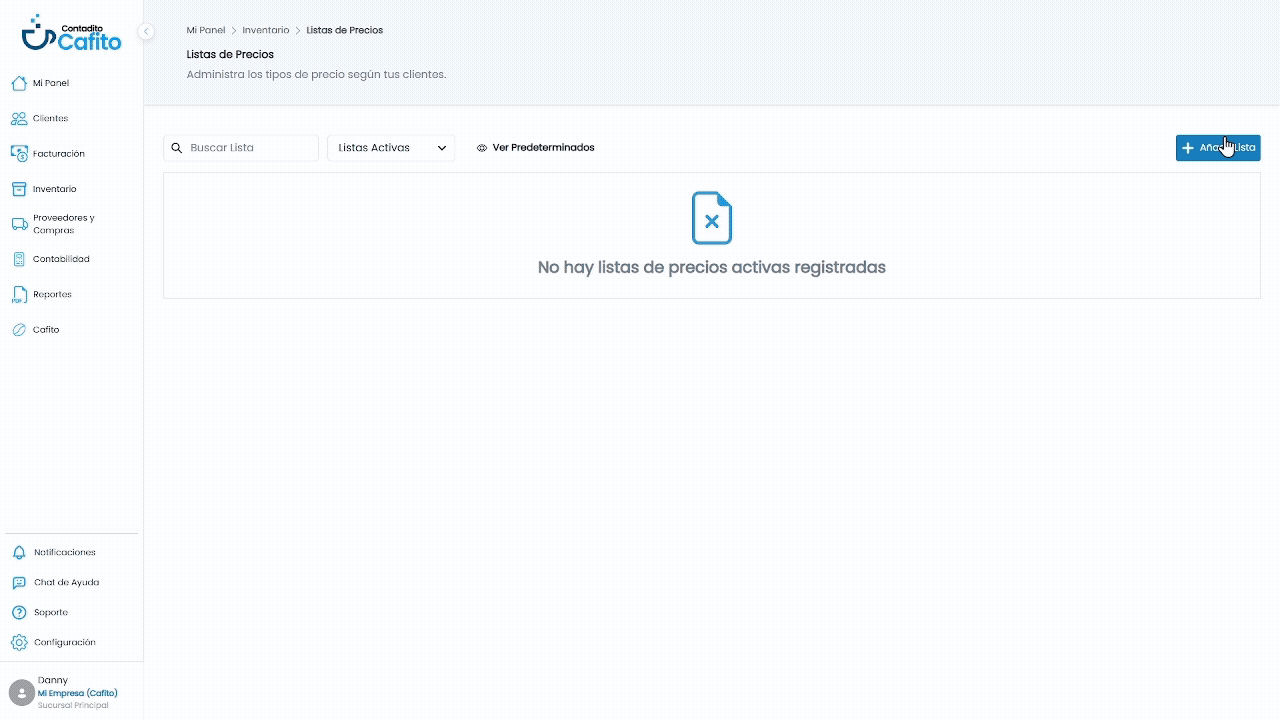Open the Facturación menu item
The height and width of the screenshot is (720, 1280).
click(x=59, y=154)
